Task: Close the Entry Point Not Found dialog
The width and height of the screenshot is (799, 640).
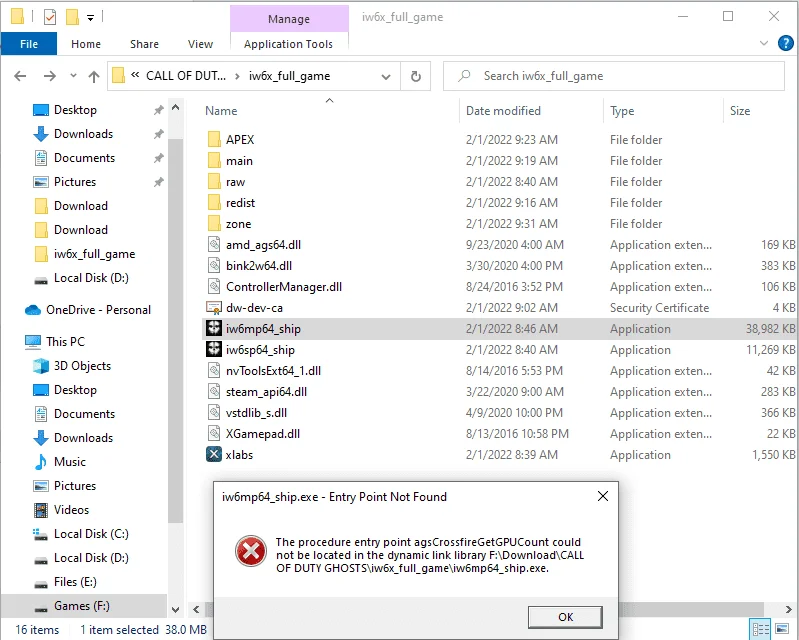Action: (x=602, y=496)
